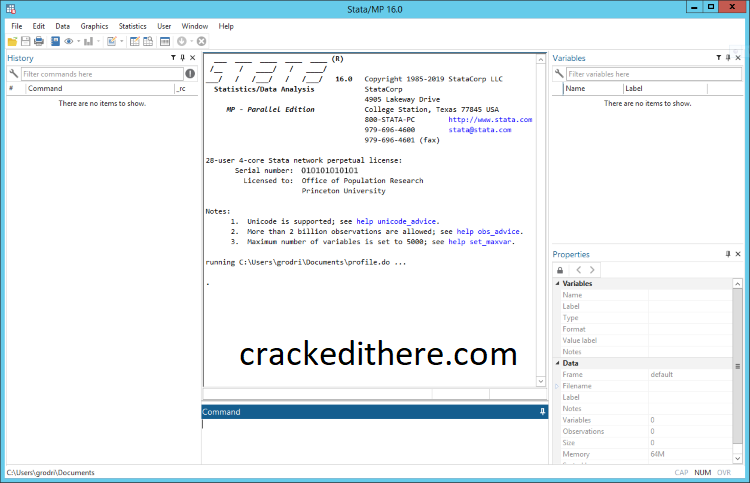Click the Results window scroll-down arrow
The width and height of the screenshot is (750, 483).
(541, 381)
